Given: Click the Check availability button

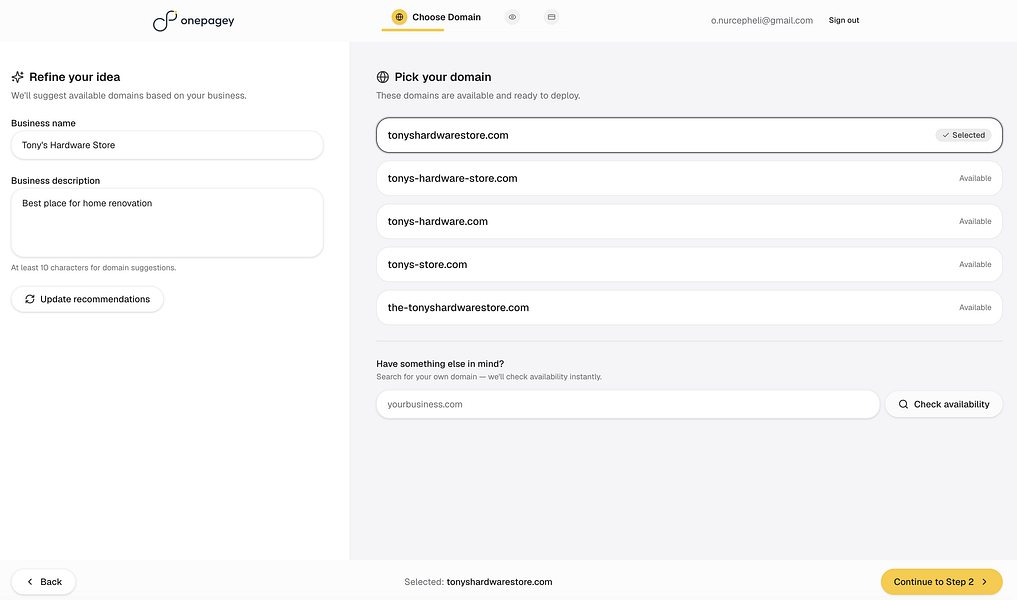Looking at the screenshot, I should tap(944, 404).
